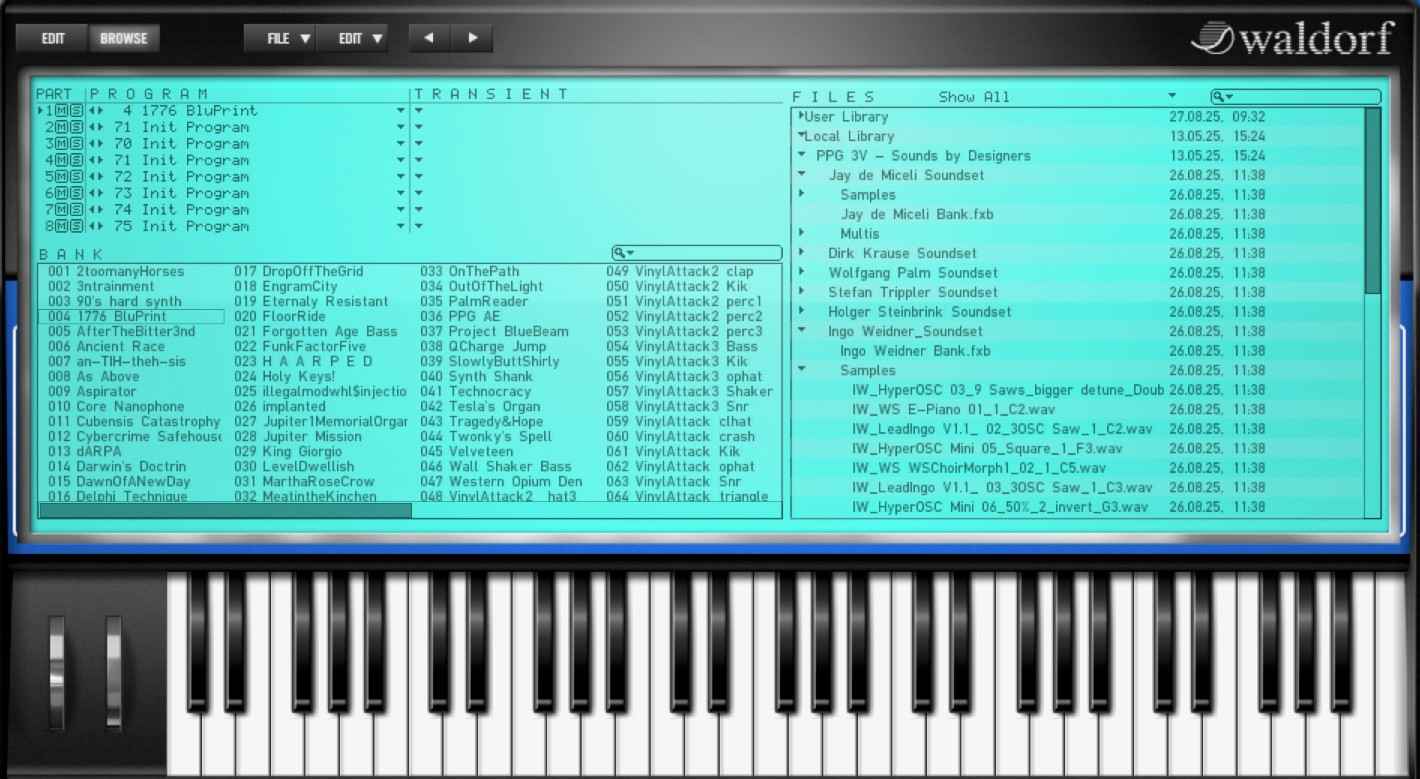Click the left navigation arrow in the toolbar
The height and width of the screenshot is (779, 1420).
429,38
